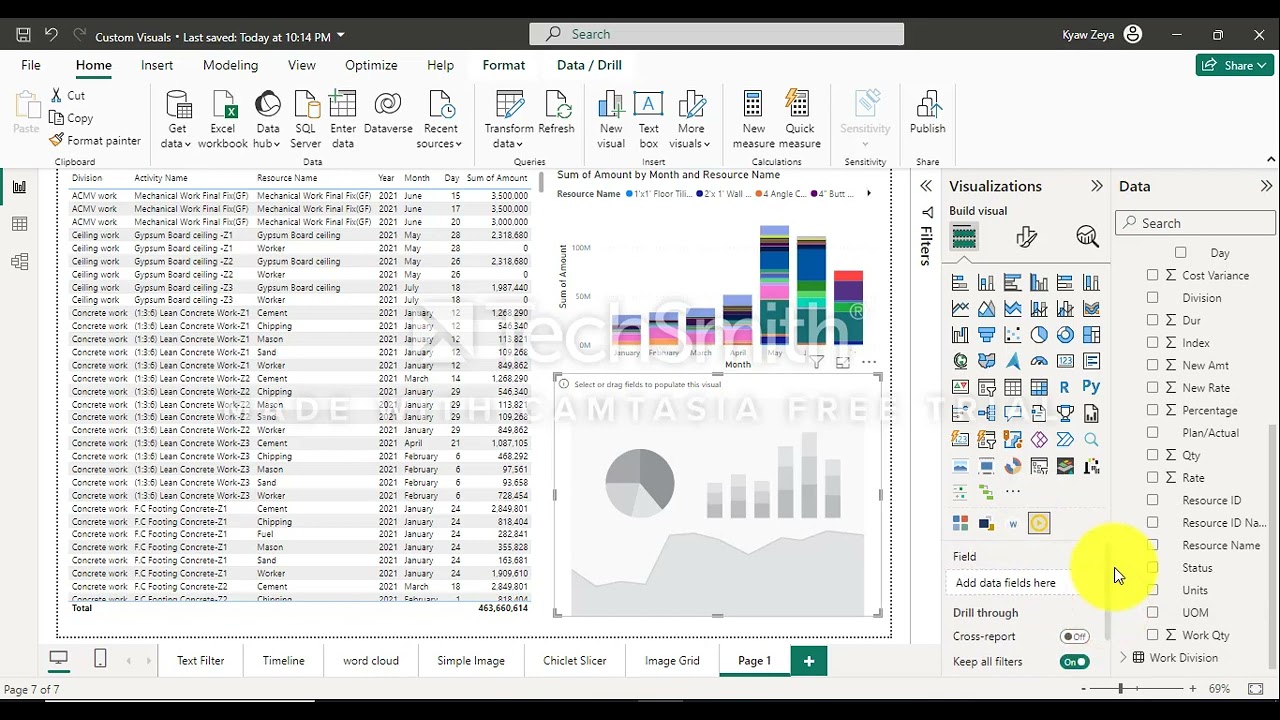
Task: Open the Data / Drill tab
Action: (x=589, y=65)
